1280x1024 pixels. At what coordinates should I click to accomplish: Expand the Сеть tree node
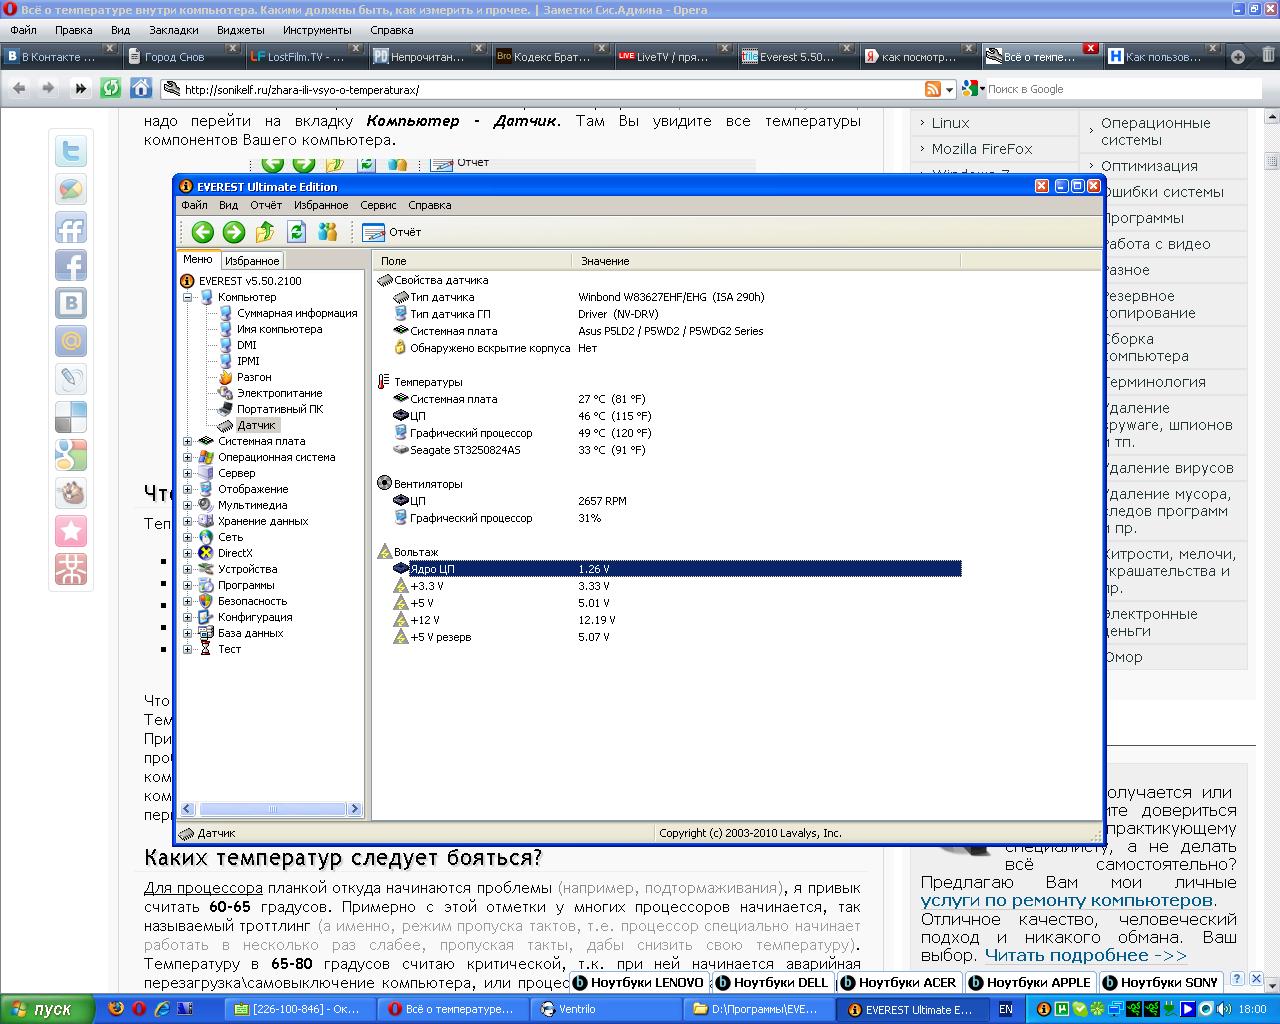point(187,537)
